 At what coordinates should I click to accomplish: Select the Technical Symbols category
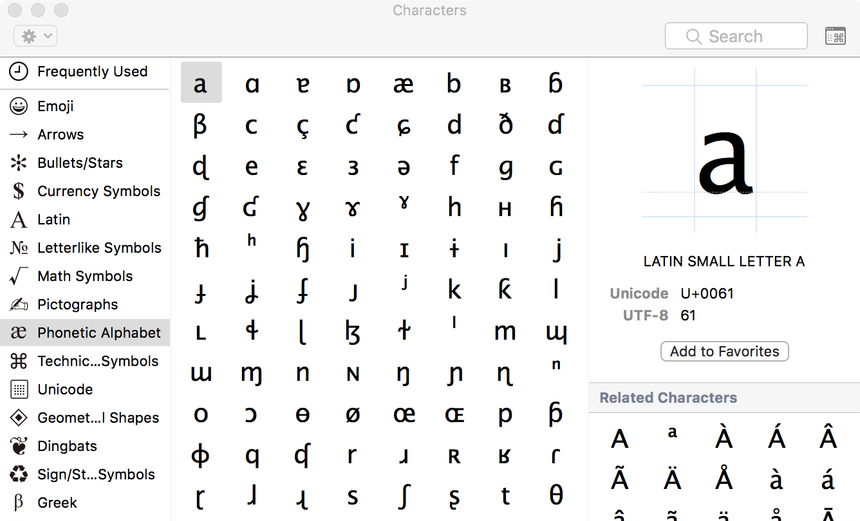[97, 361]
